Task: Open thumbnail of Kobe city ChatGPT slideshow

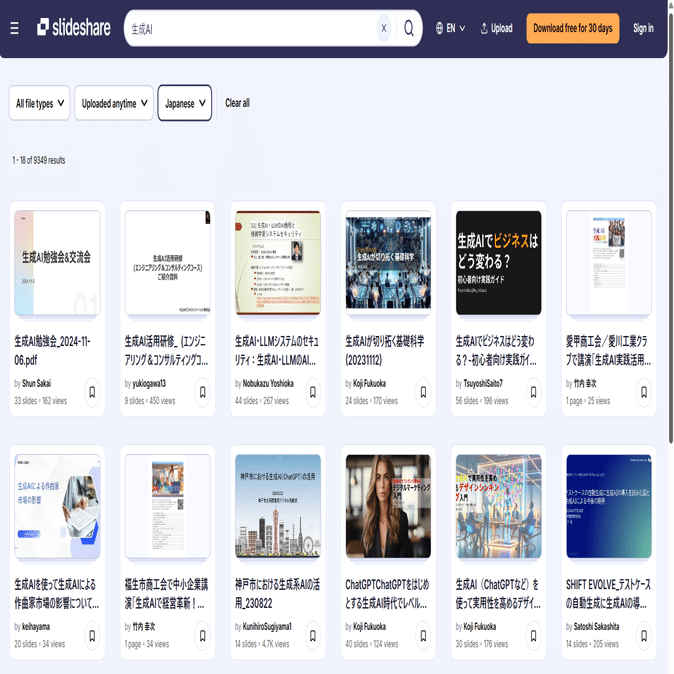Action: (x=278, y=506)
